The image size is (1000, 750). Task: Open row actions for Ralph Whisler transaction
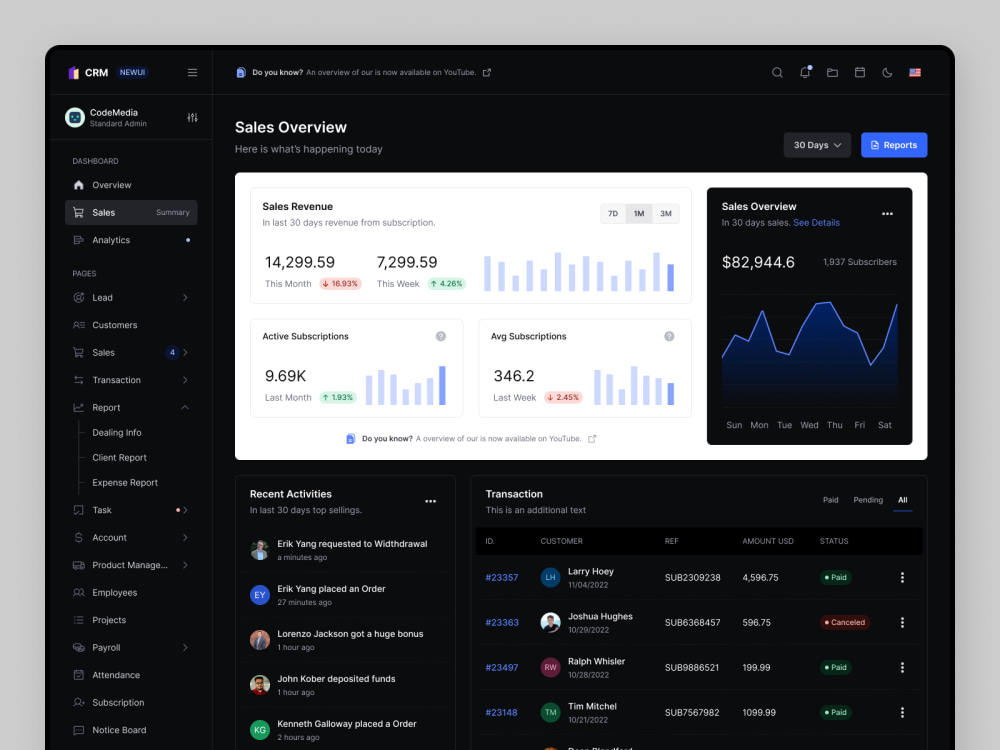click(902, 667)
